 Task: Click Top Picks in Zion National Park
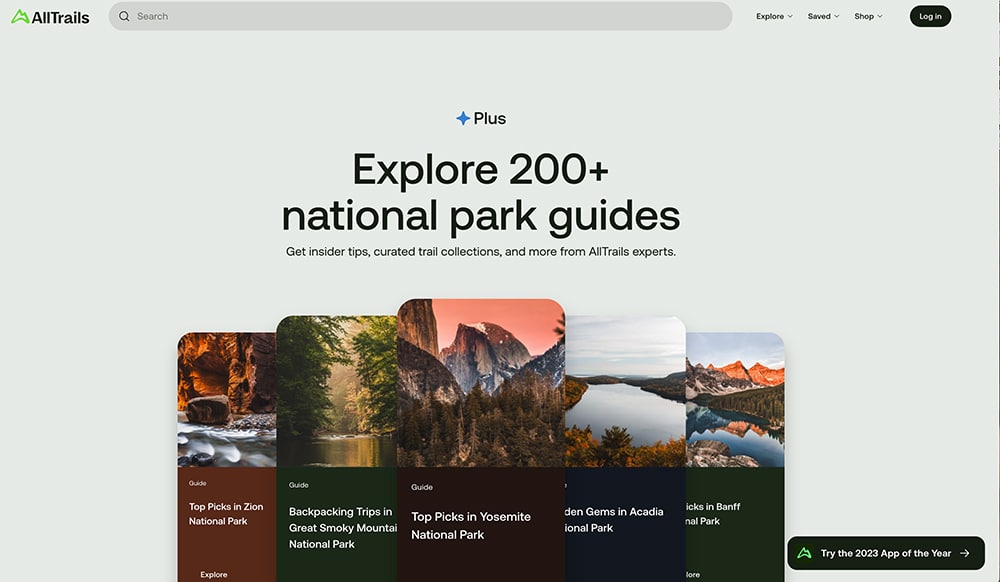pyautogui.click(x=226, y=514)
